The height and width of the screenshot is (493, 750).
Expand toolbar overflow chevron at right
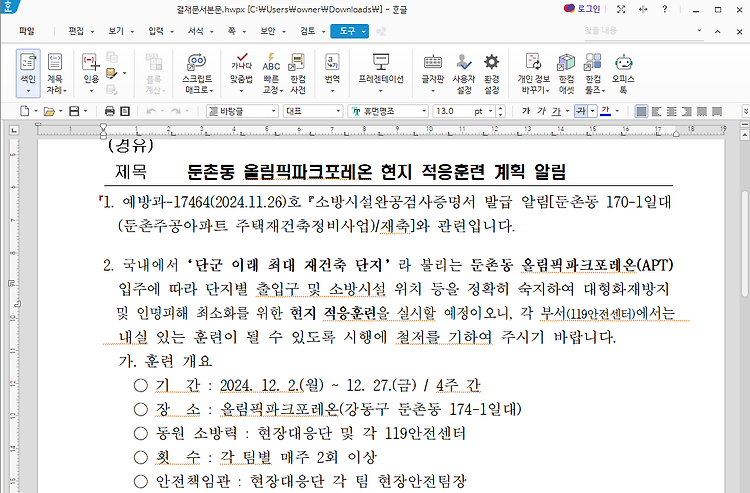[x=745, y=111]
